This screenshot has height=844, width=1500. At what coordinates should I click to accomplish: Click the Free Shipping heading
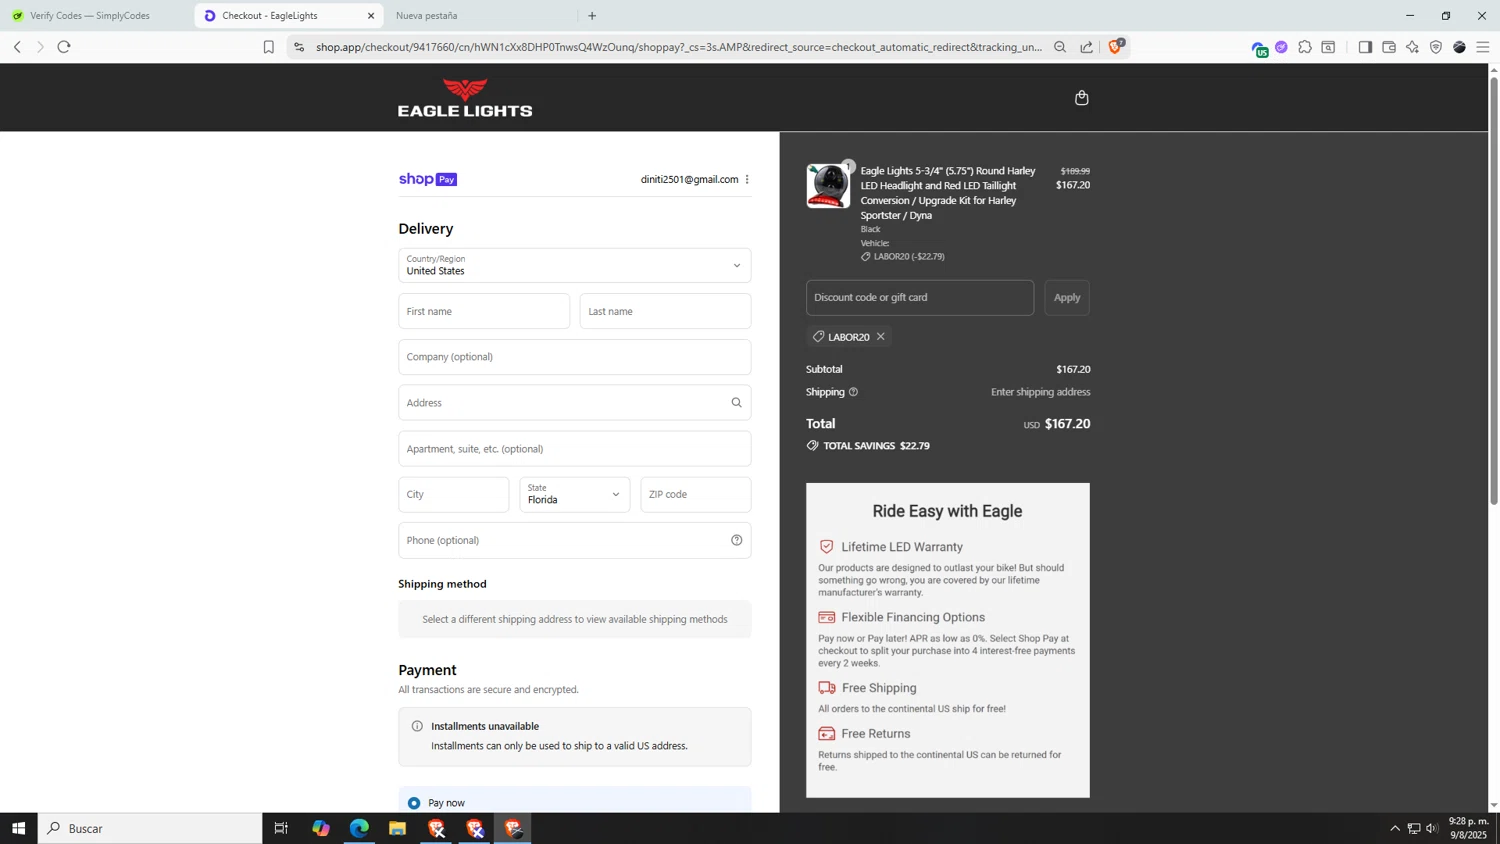click(x=879, y=688)
